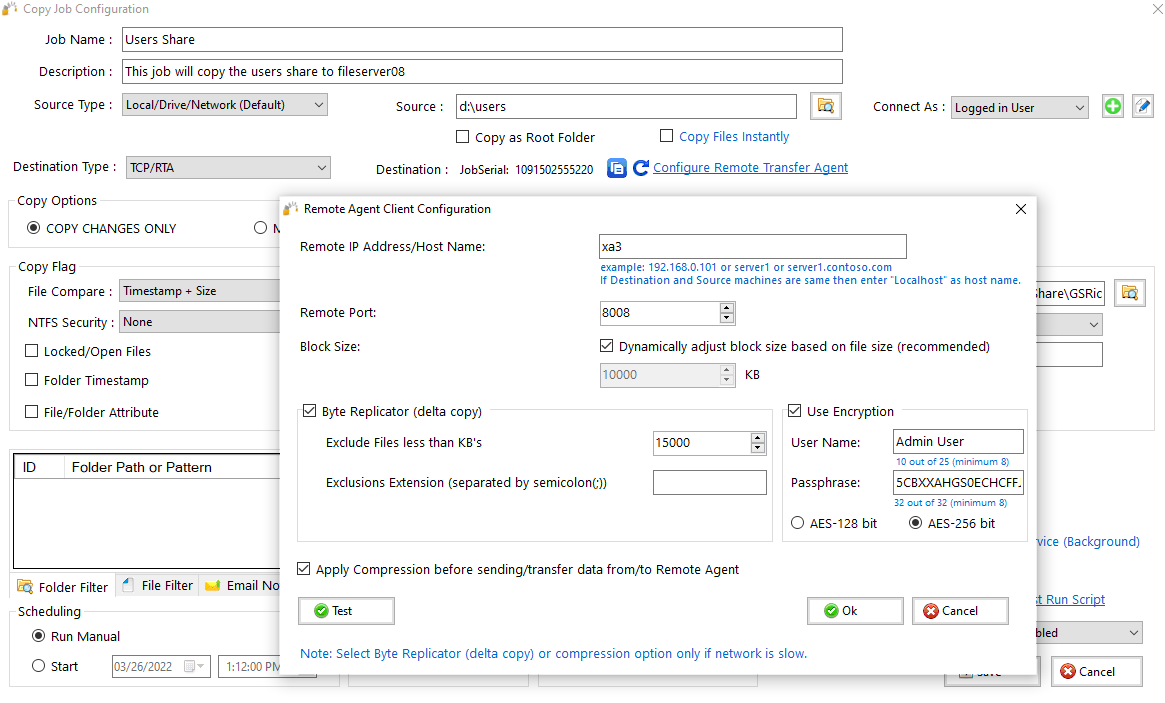Click Service (Background) link

[x=1088, y=542]
